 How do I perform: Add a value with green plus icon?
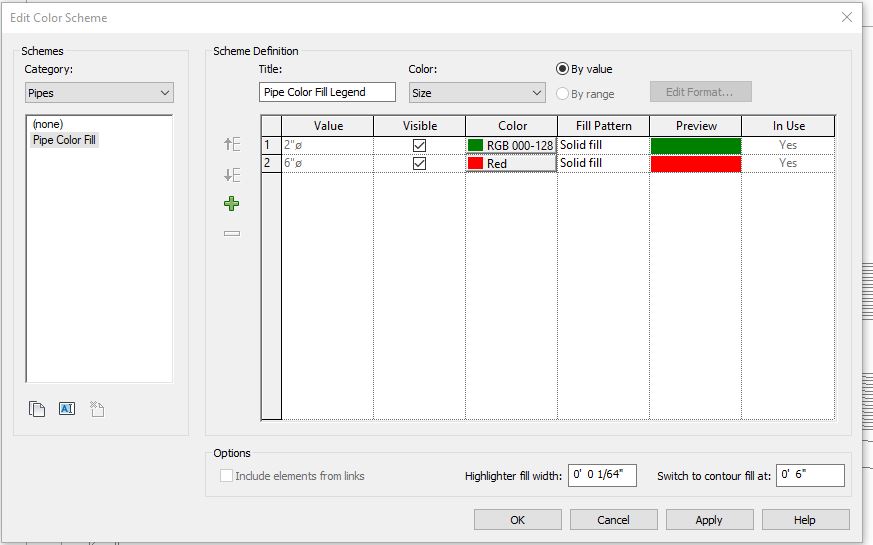pyautogui.click(x=232, y=204)
